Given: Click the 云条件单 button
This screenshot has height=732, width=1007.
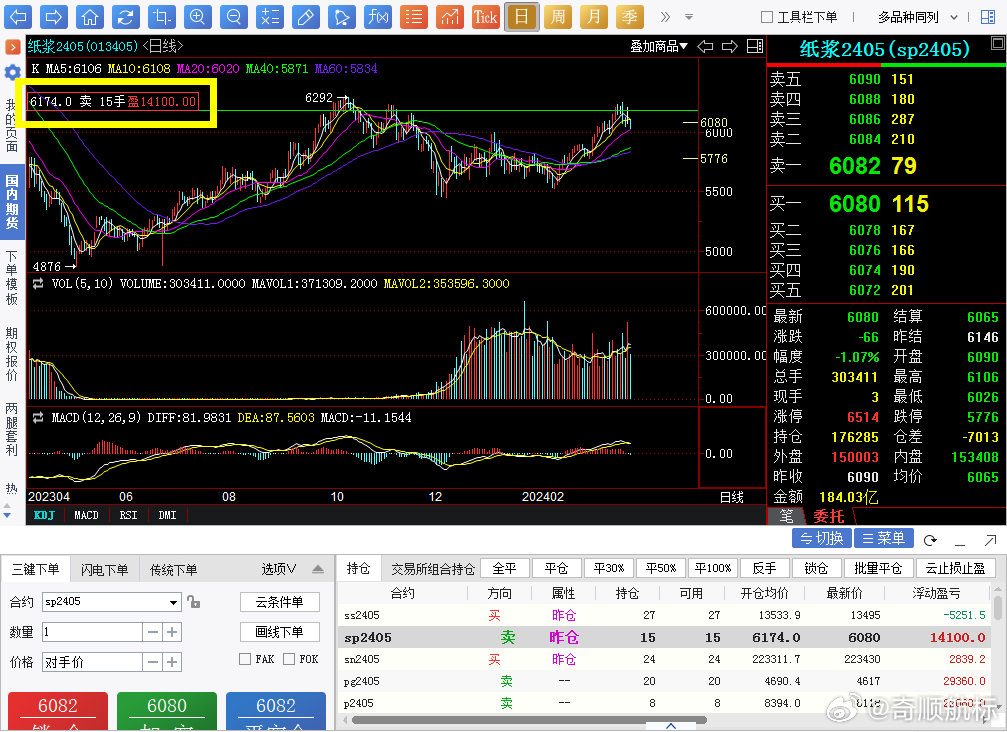Looking at the screenshot, I should coord(279,602).
